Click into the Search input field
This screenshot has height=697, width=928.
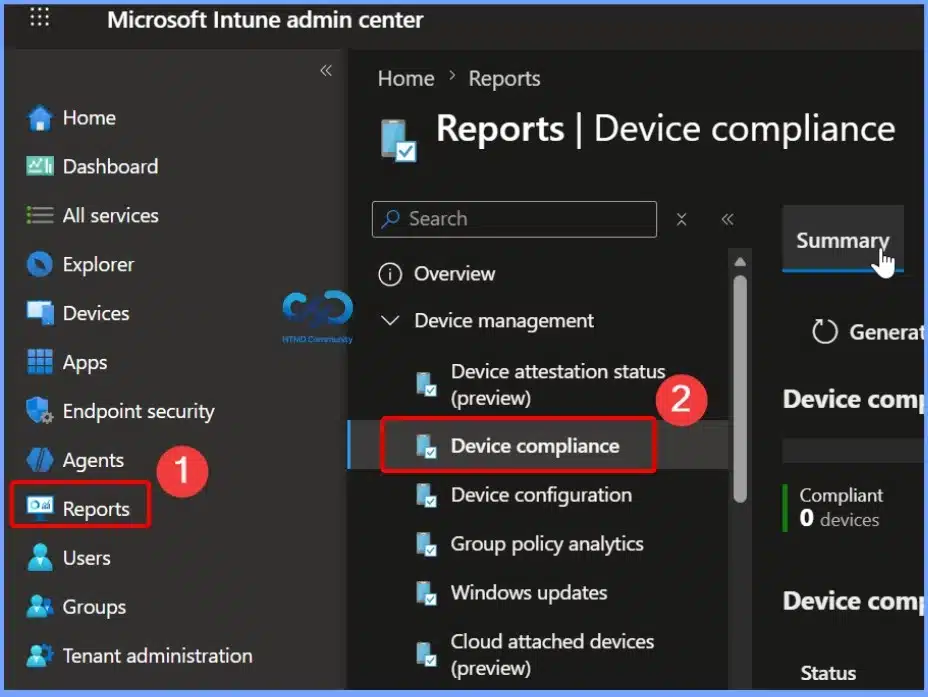click(514, 219)
